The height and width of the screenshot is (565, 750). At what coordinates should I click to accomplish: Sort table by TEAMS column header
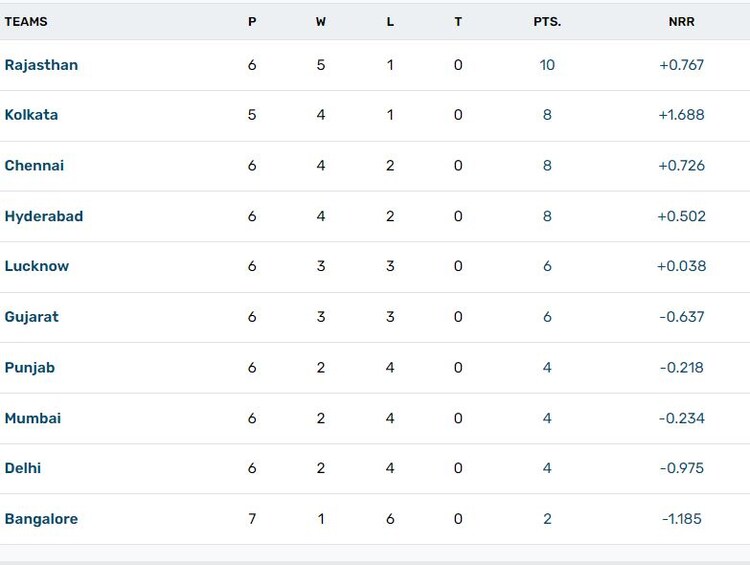click(26, 21)
